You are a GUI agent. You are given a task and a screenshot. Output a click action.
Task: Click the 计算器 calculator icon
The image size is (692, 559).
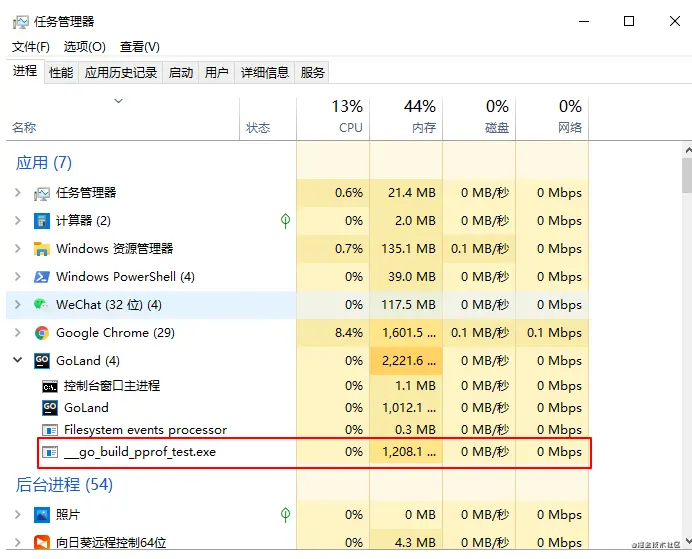[42, 221]
